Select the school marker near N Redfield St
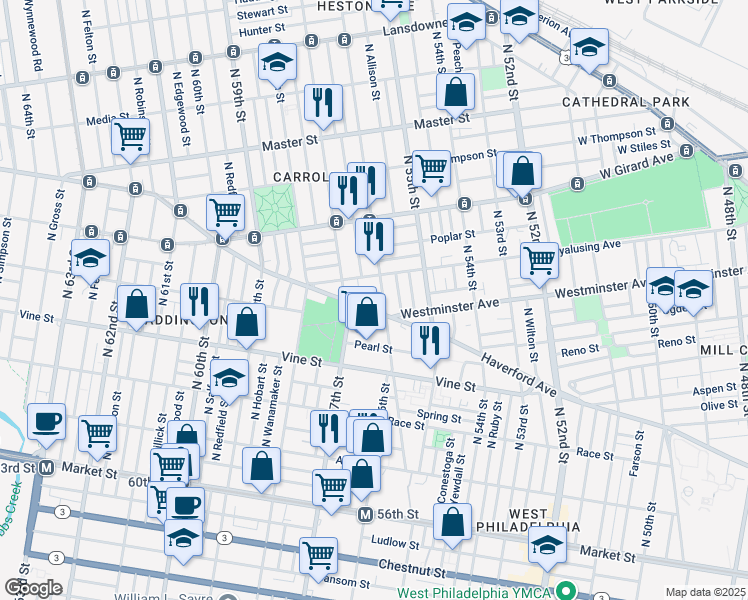Viewport: 748px width, 600px height. pos(229,378)
